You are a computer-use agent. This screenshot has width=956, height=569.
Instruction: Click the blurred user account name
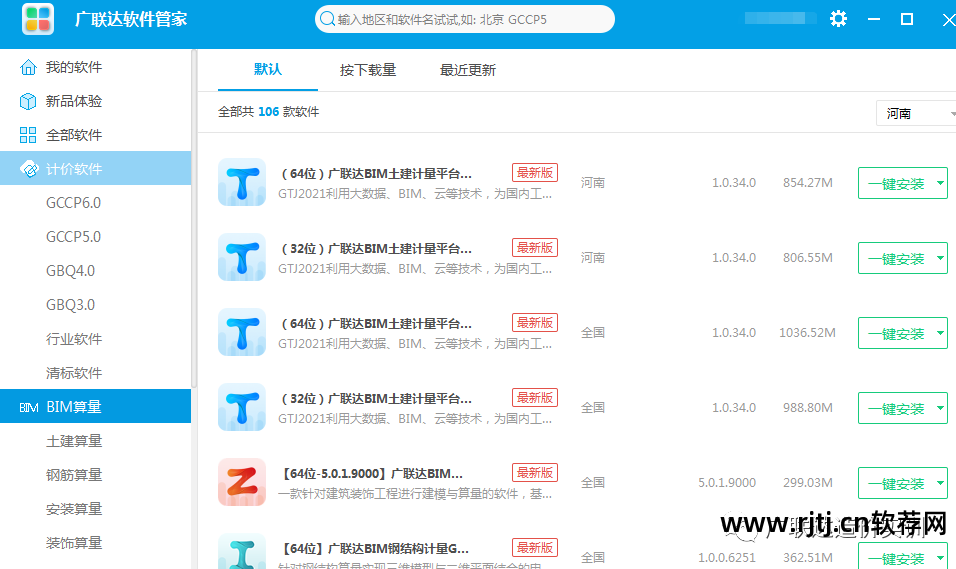tap(780, 18)
